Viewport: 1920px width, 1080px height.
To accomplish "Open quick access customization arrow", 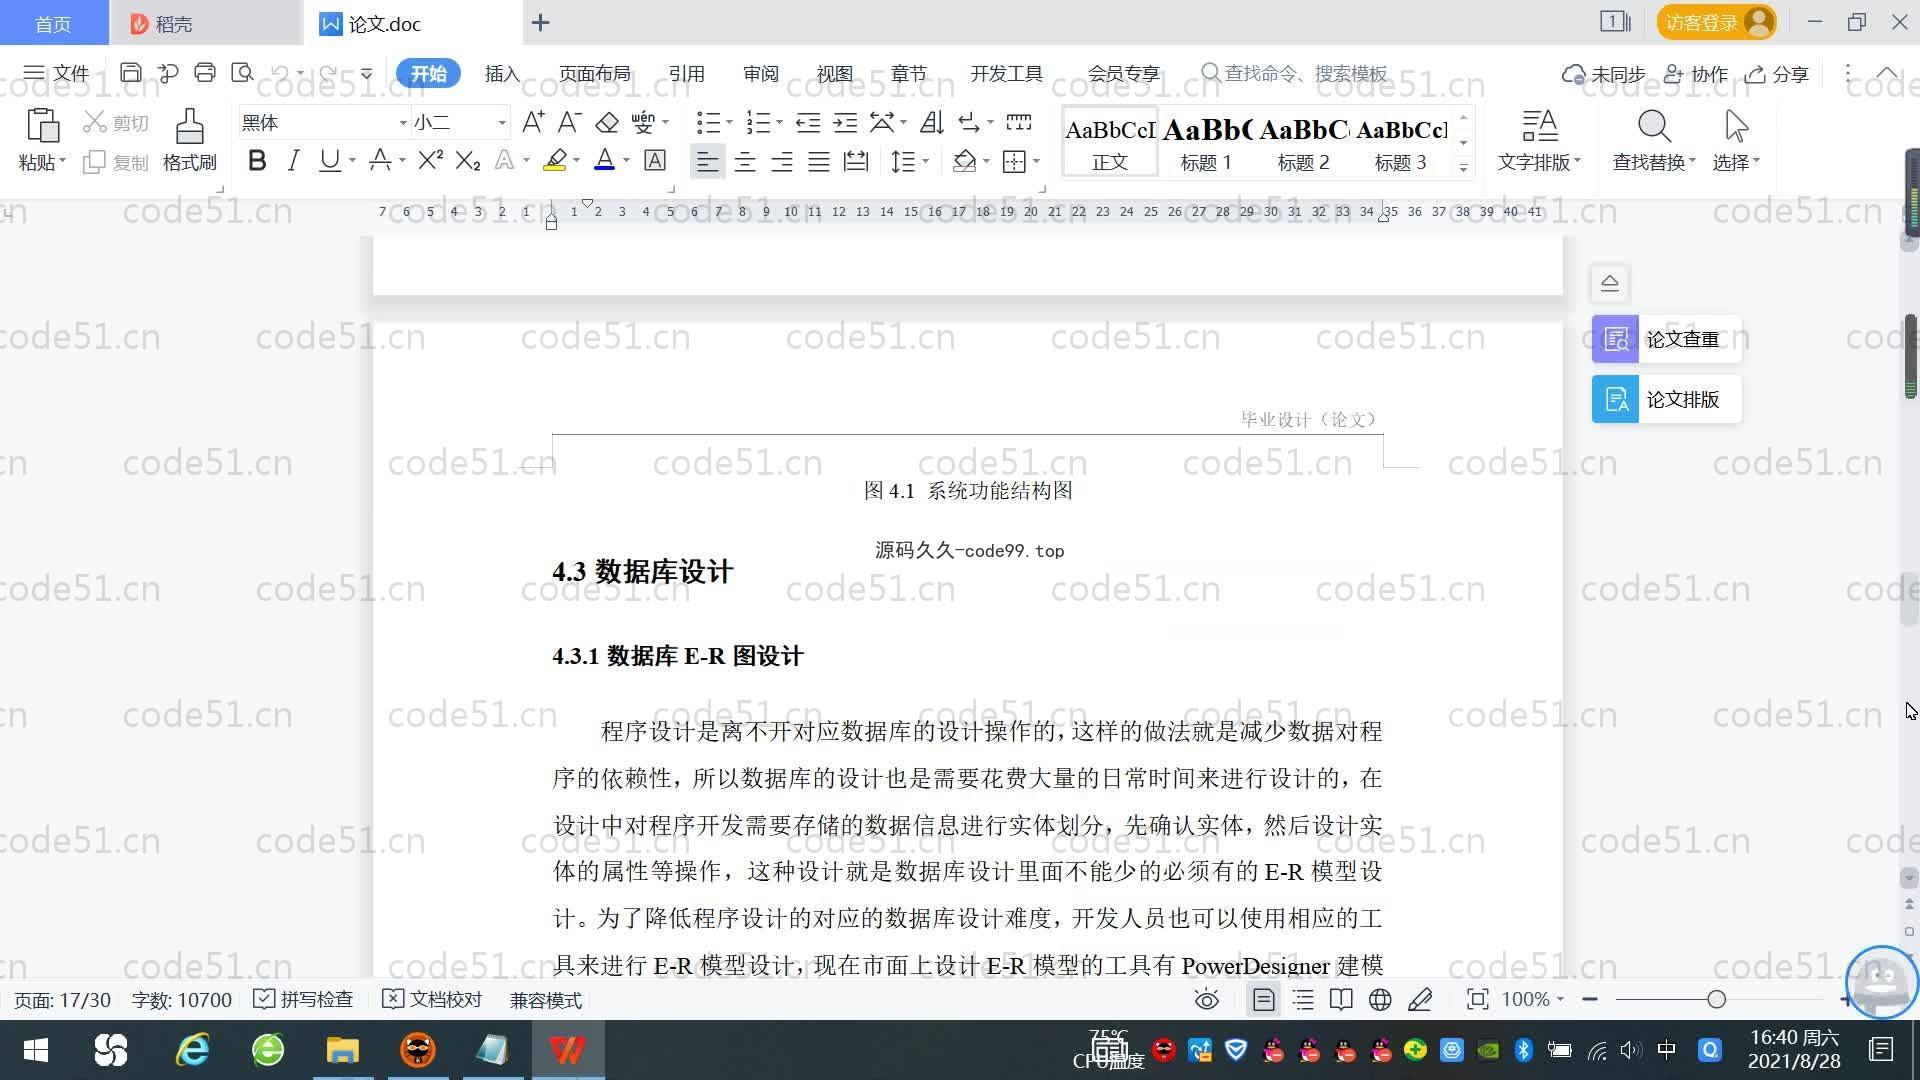I will 367,73.
